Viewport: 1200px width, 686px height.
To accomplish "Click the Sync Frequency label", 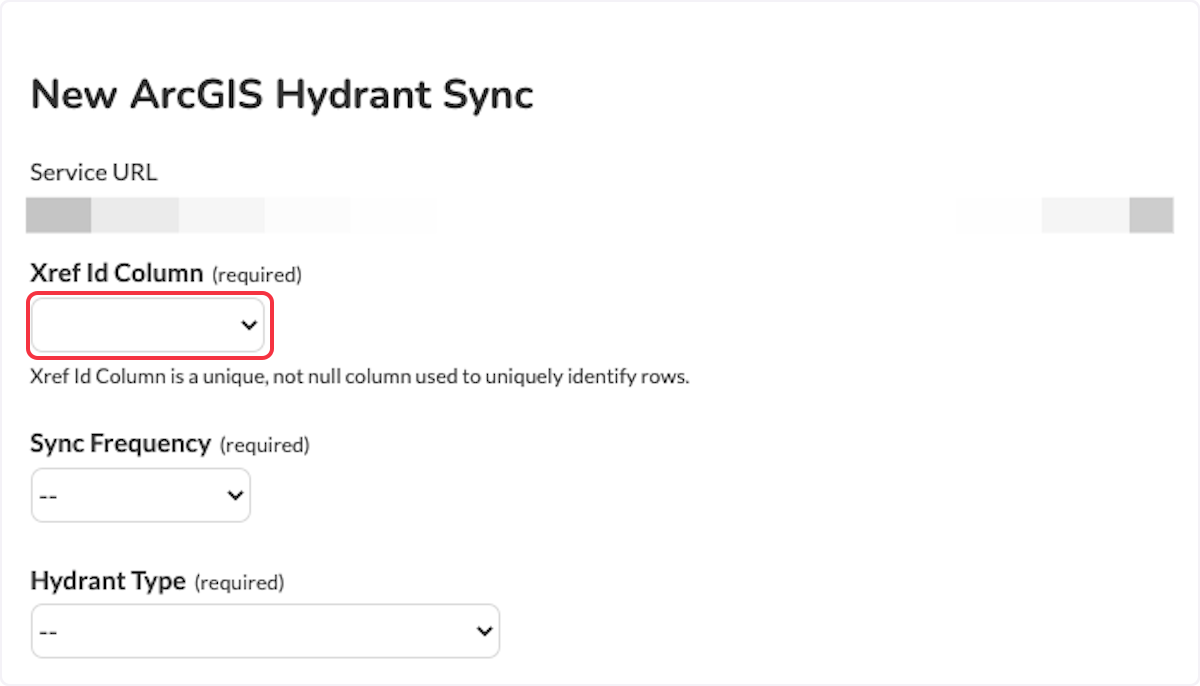I will pos(121,444).
